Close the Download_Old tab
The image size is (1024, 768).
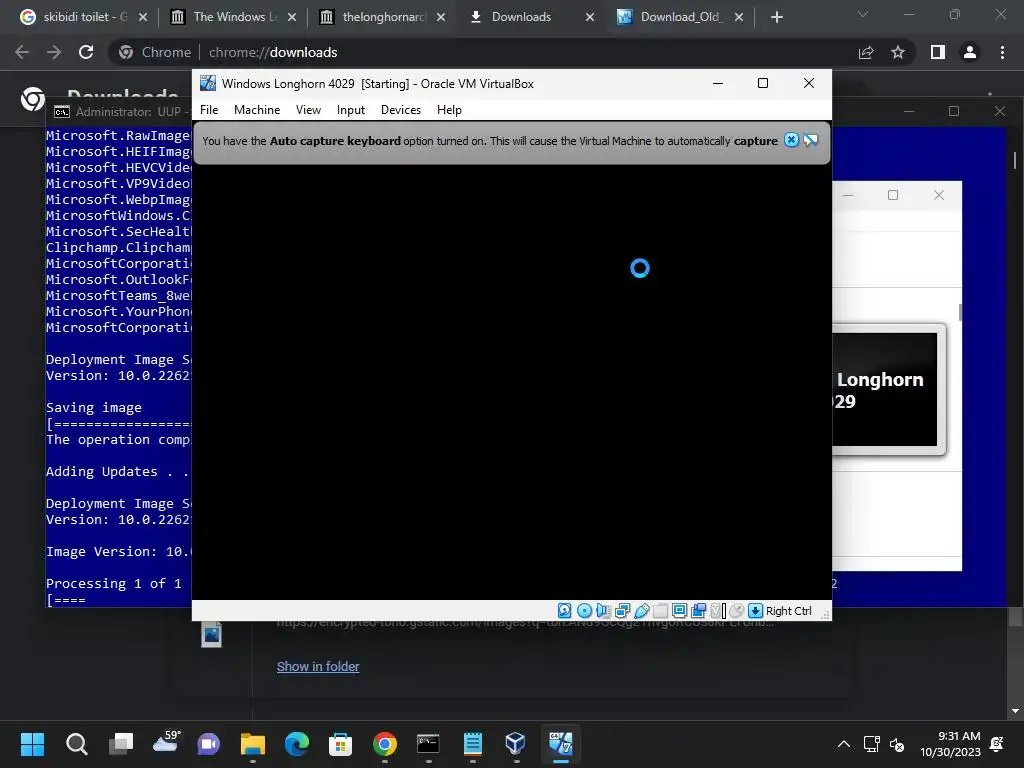coord(739,17)
